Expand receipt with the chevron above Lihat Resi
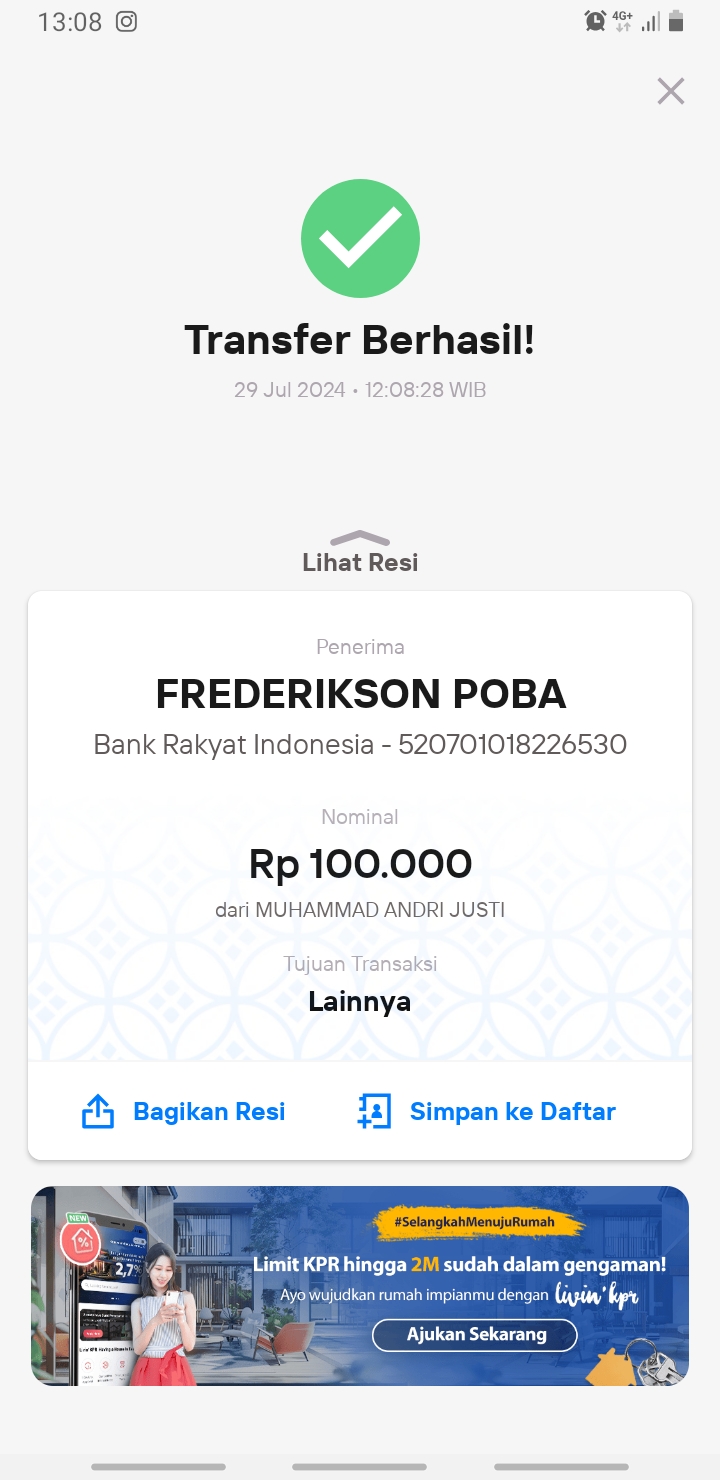Image resolution: width=720 pixels, height=1480 pixels. (x=360, y=538)
